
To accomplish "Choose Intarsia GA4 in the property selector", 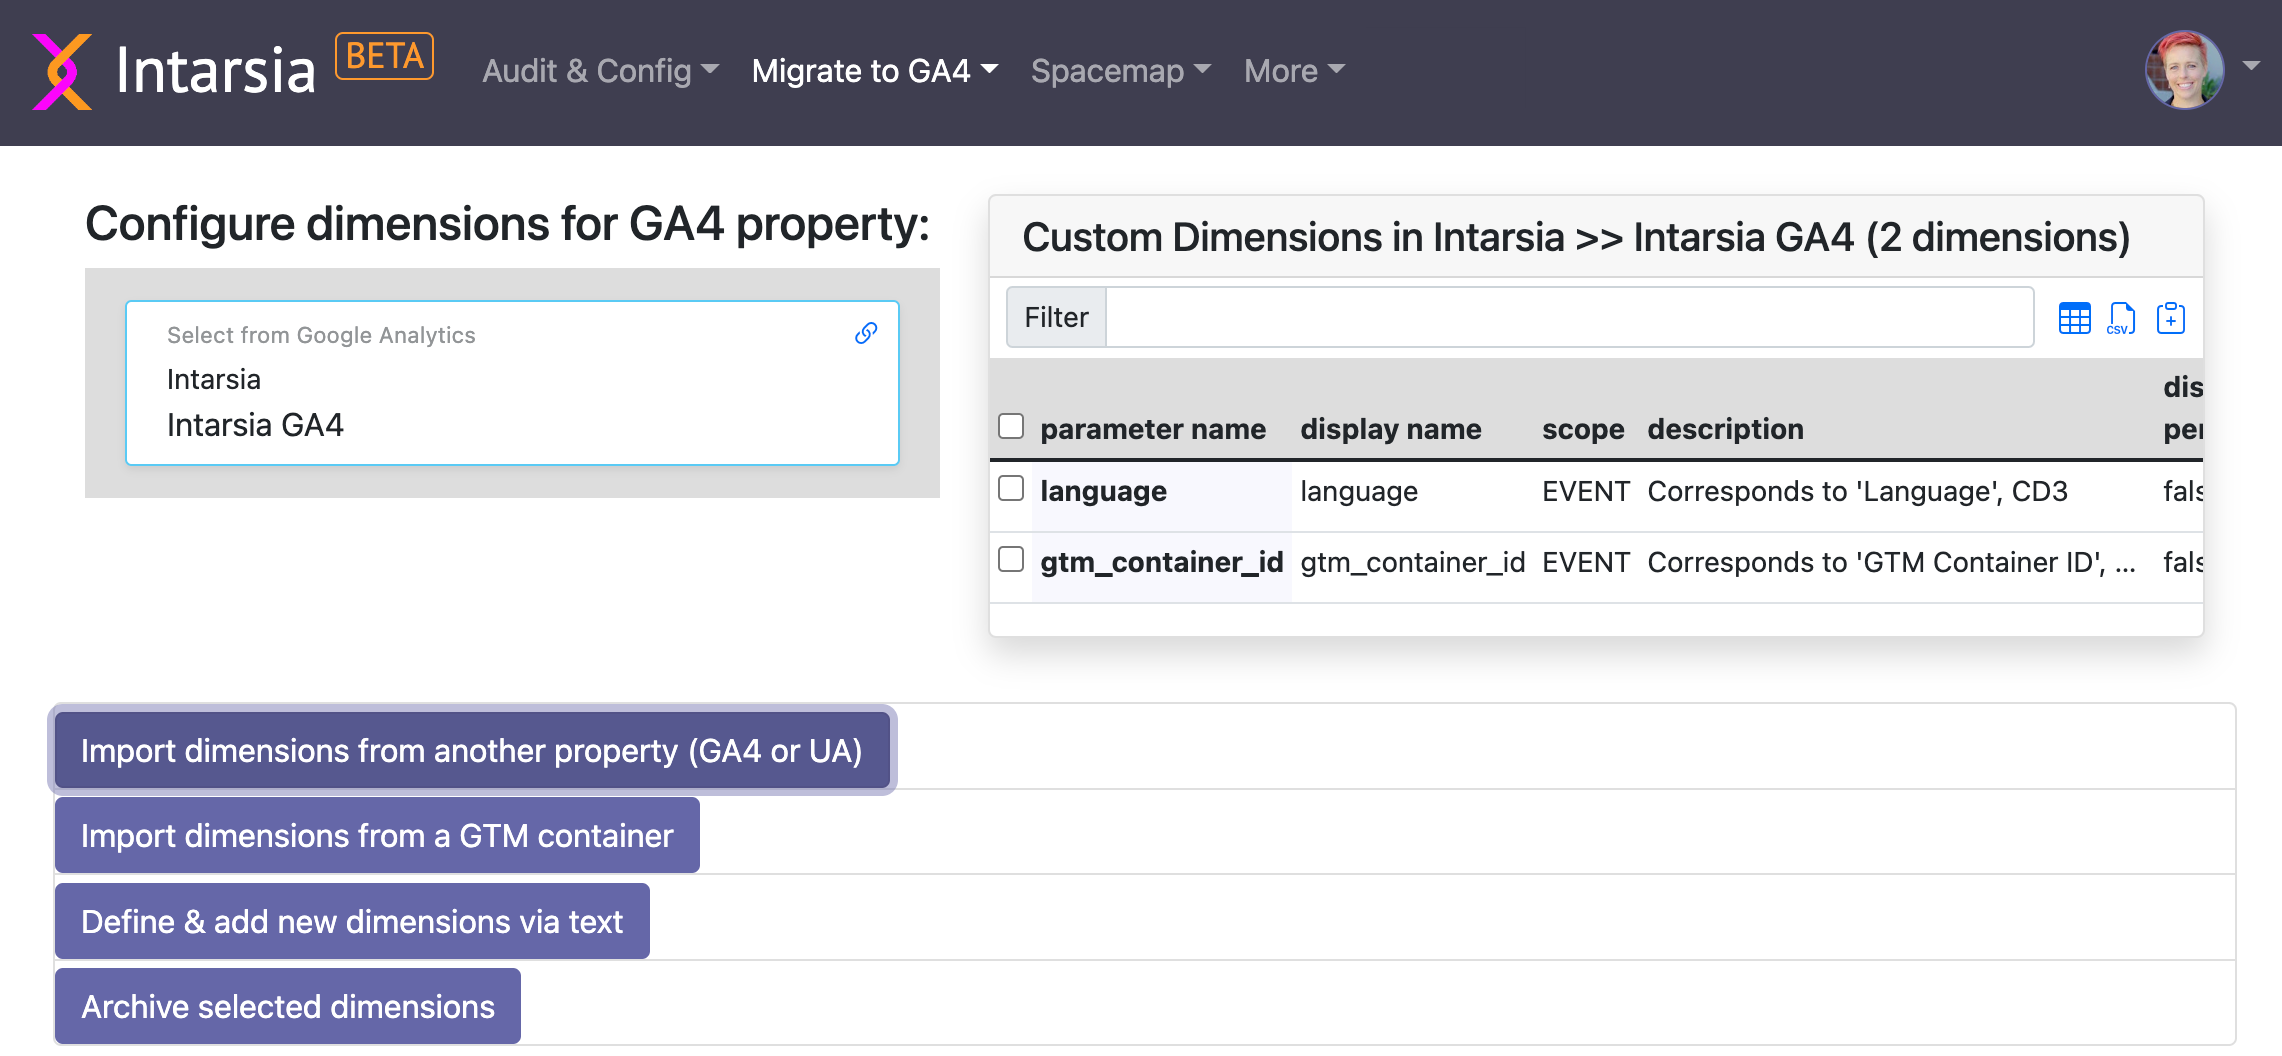I will [255, 424].
